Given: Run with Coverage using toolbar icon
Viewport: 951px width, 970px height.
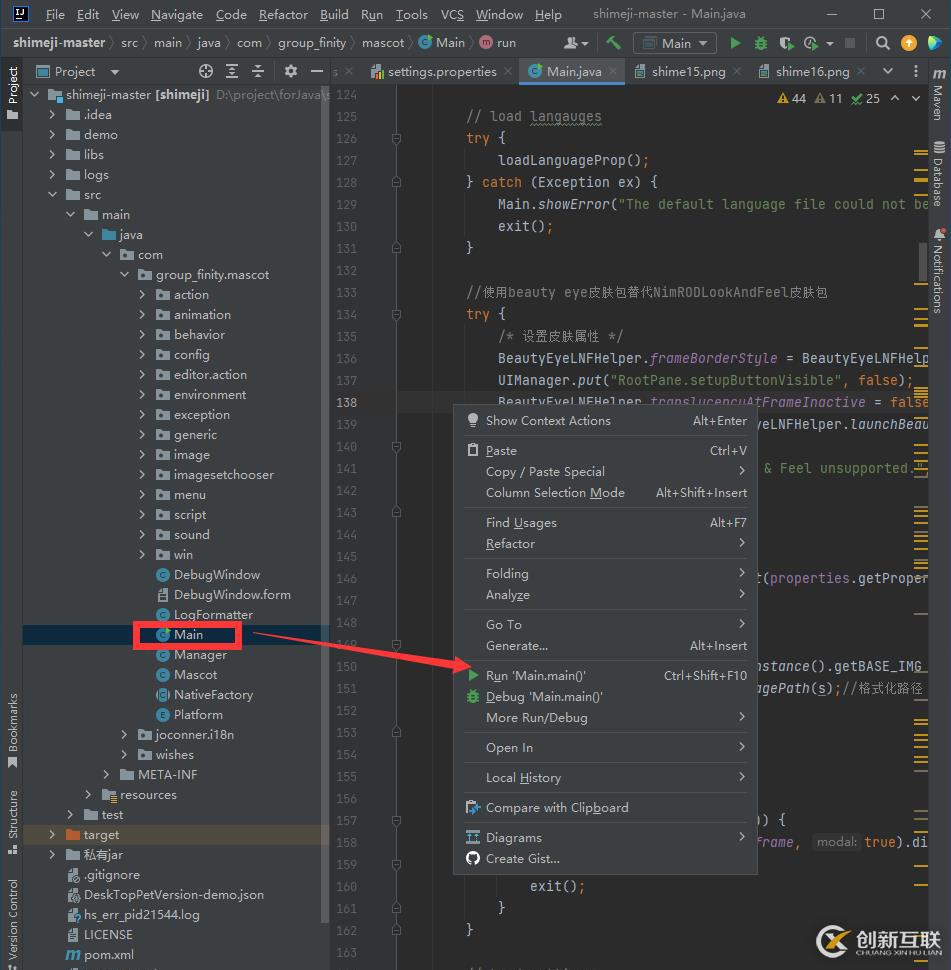Looking at the screenshot, I should [x=786, y=43].
